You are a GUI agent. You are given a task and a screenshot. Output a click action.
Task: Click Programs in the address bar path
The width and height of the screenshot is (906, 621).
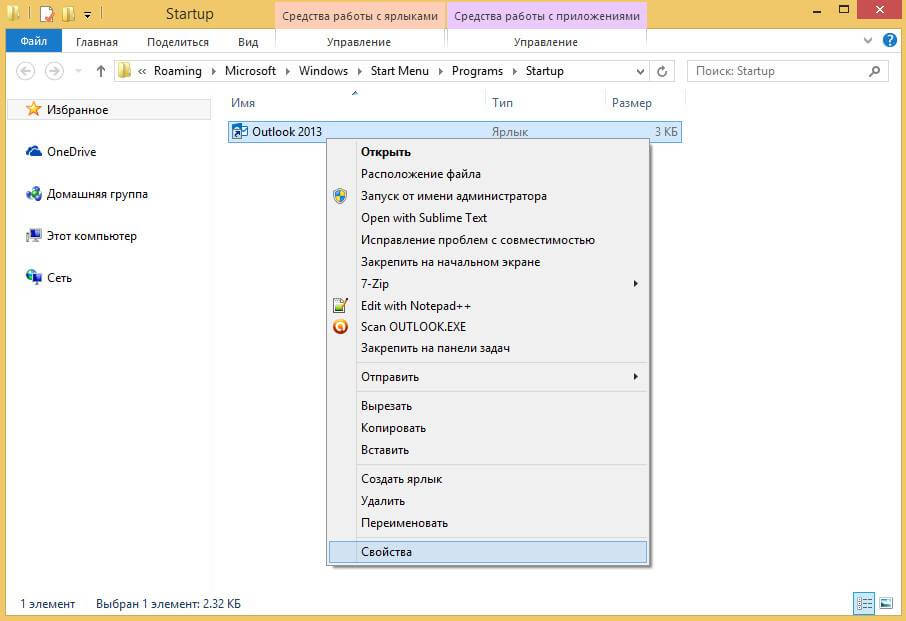pyautogui.click(x=478, y=71)
